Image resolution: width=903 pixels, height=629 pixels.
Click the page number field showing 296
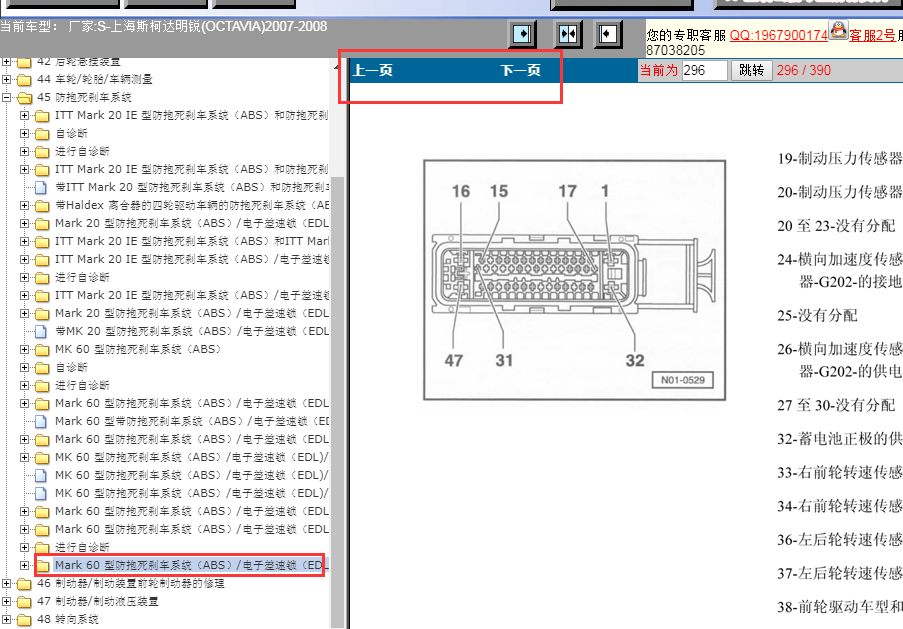pyautogui.click(x=704, y=70)
